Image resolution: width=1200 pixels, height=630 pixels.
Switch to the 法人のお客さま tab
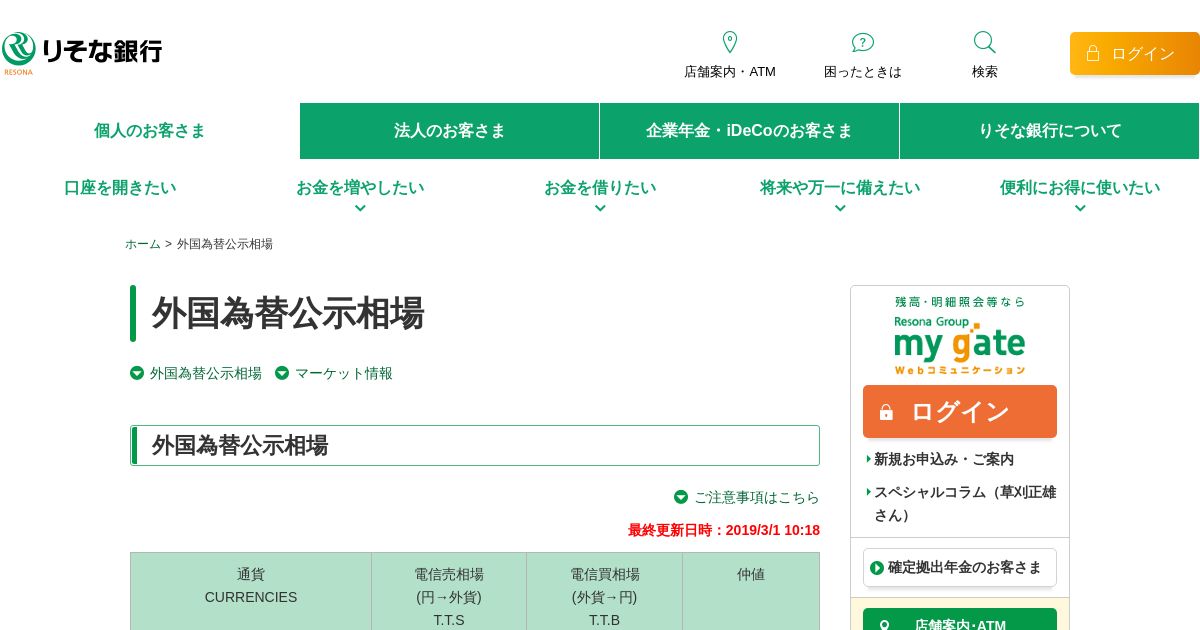[450, 131]
